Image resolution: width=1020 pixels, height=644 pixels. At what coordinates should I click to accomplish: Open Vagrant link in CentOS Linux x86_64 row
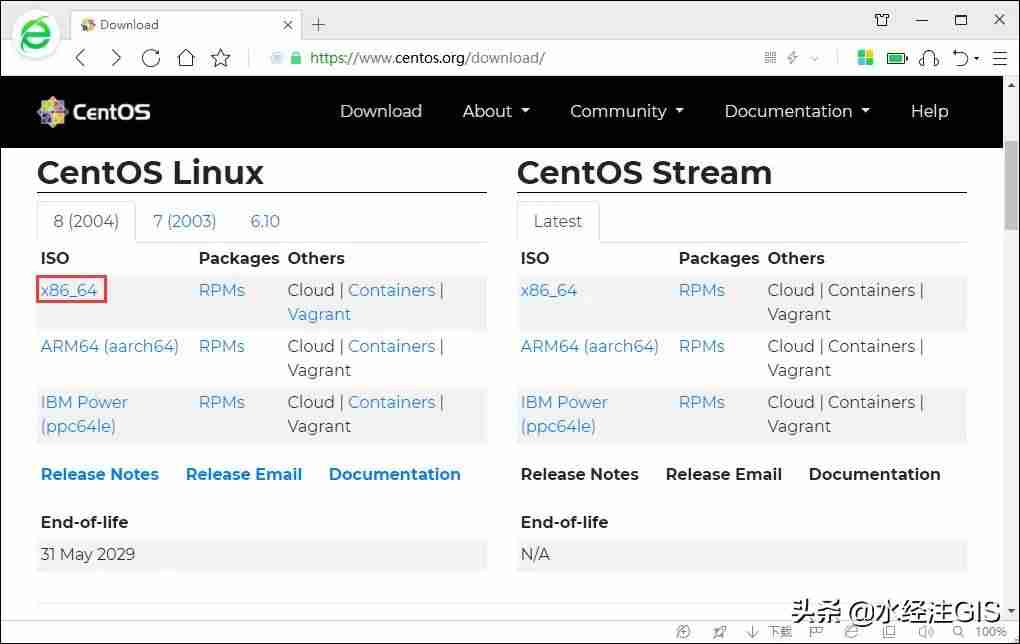(x=319, y=314)
